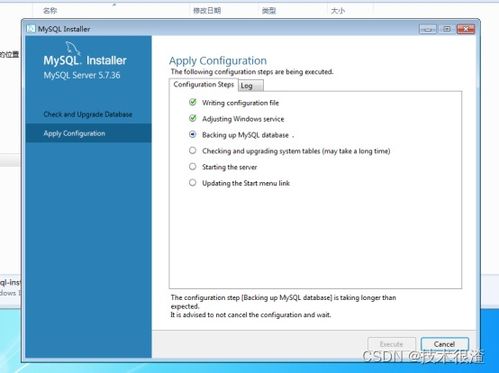Switch to the Configuration Steps tab
The width and height of the screenshot is (499, 373).
(204, 85)
